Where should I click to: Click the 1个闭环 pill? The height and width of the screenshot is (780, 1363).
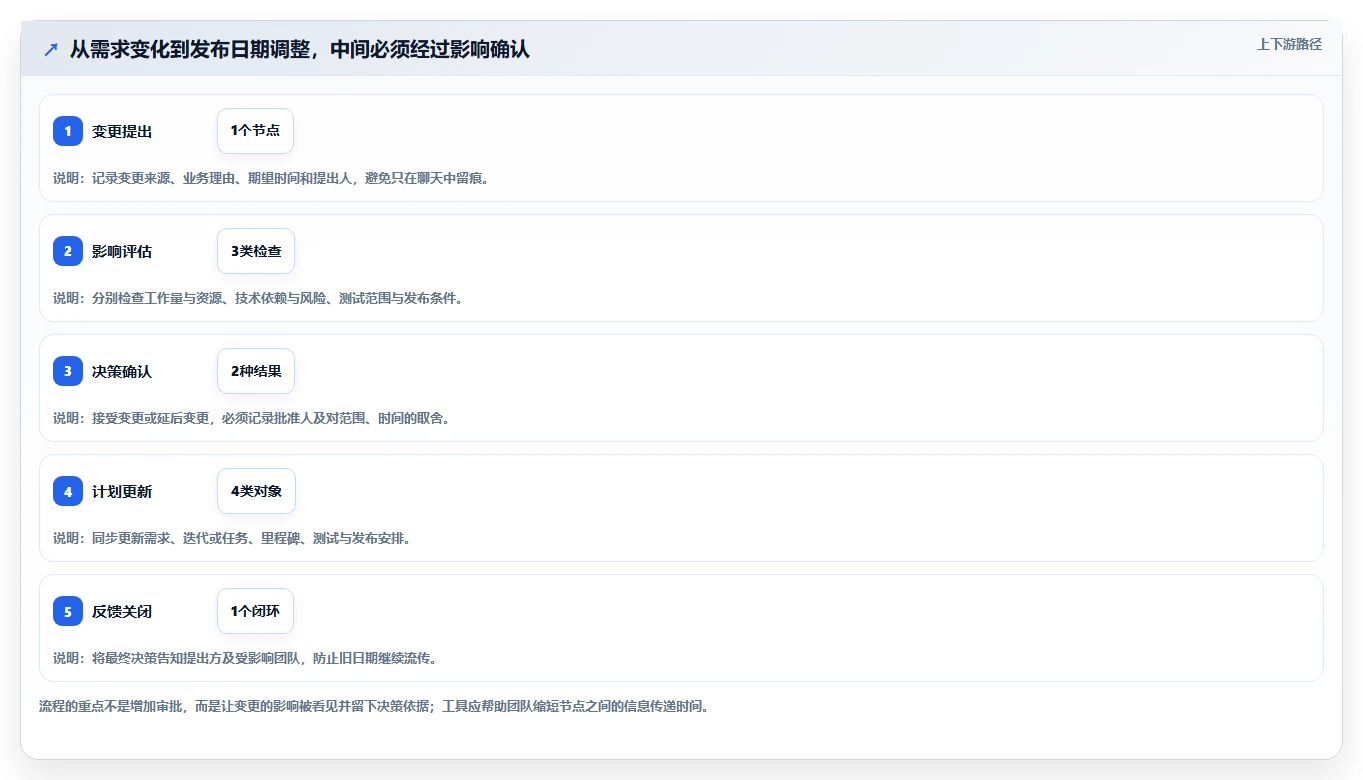(x=255, y=611)
